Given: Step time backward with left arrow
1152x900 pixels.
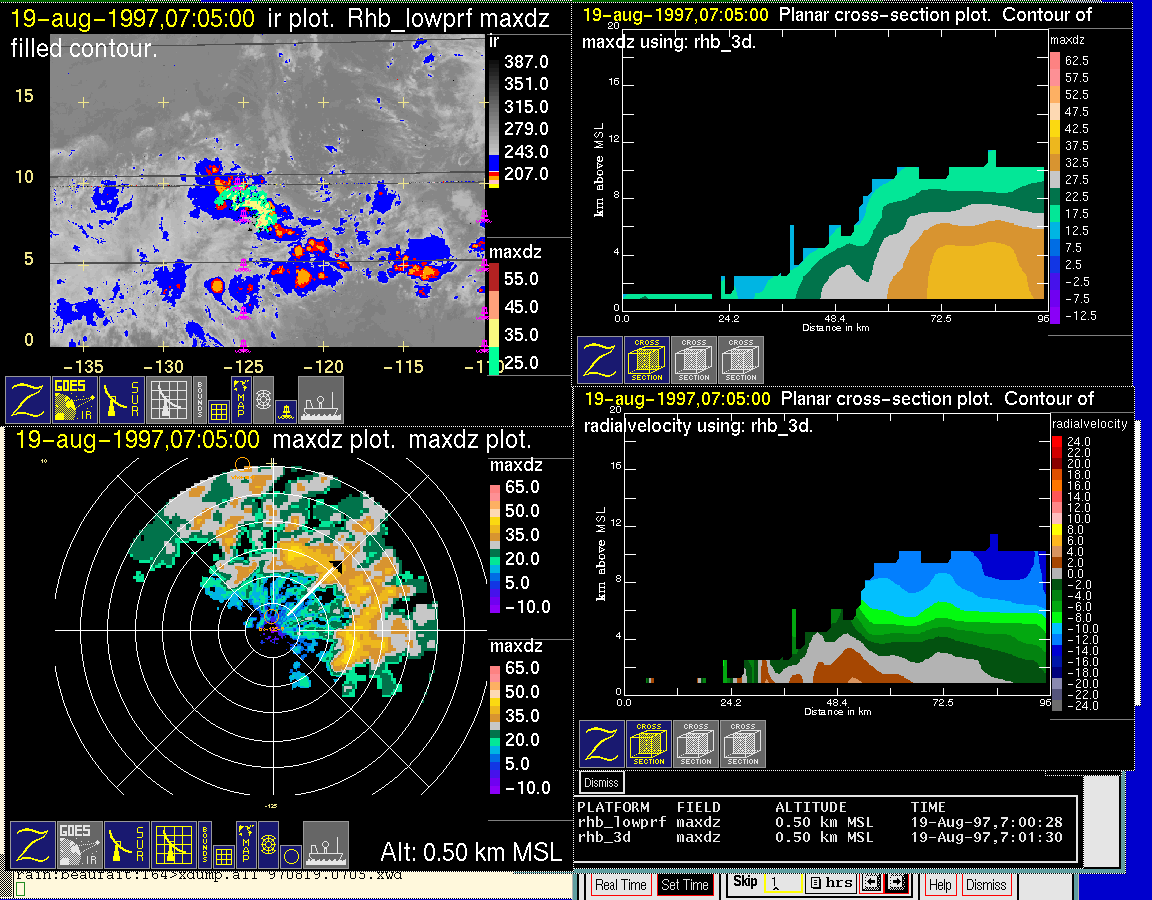Looking at the screenshot, I should [870, 883].
